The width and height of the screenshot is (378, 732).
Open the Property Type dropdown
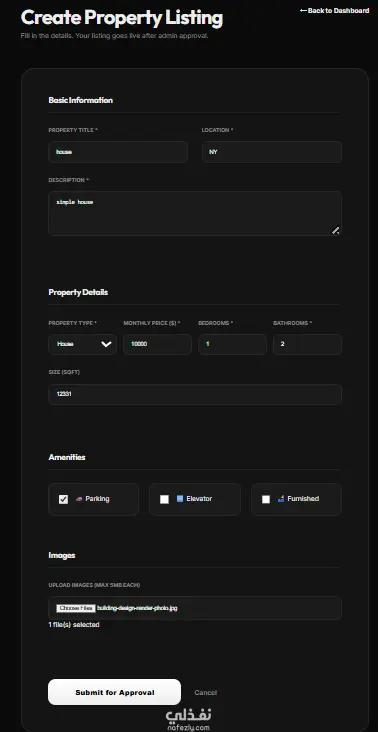point(83,345)
